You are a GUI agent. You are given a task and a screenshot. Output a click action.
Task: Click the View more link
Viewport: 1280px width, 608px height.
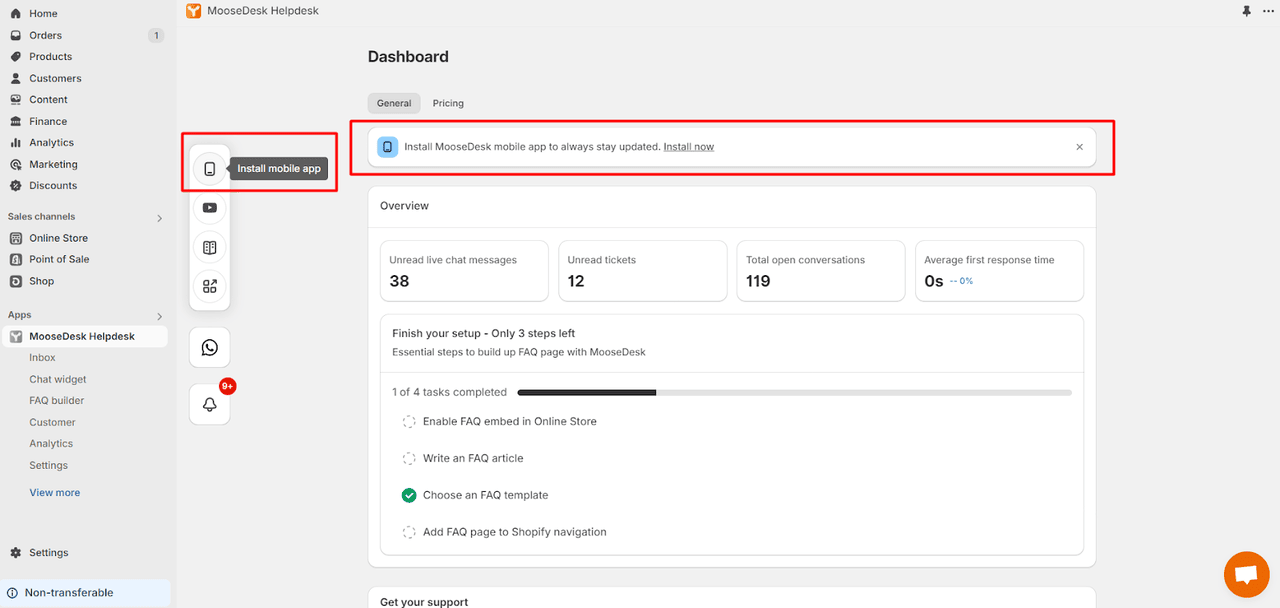[x=55, y=492]
